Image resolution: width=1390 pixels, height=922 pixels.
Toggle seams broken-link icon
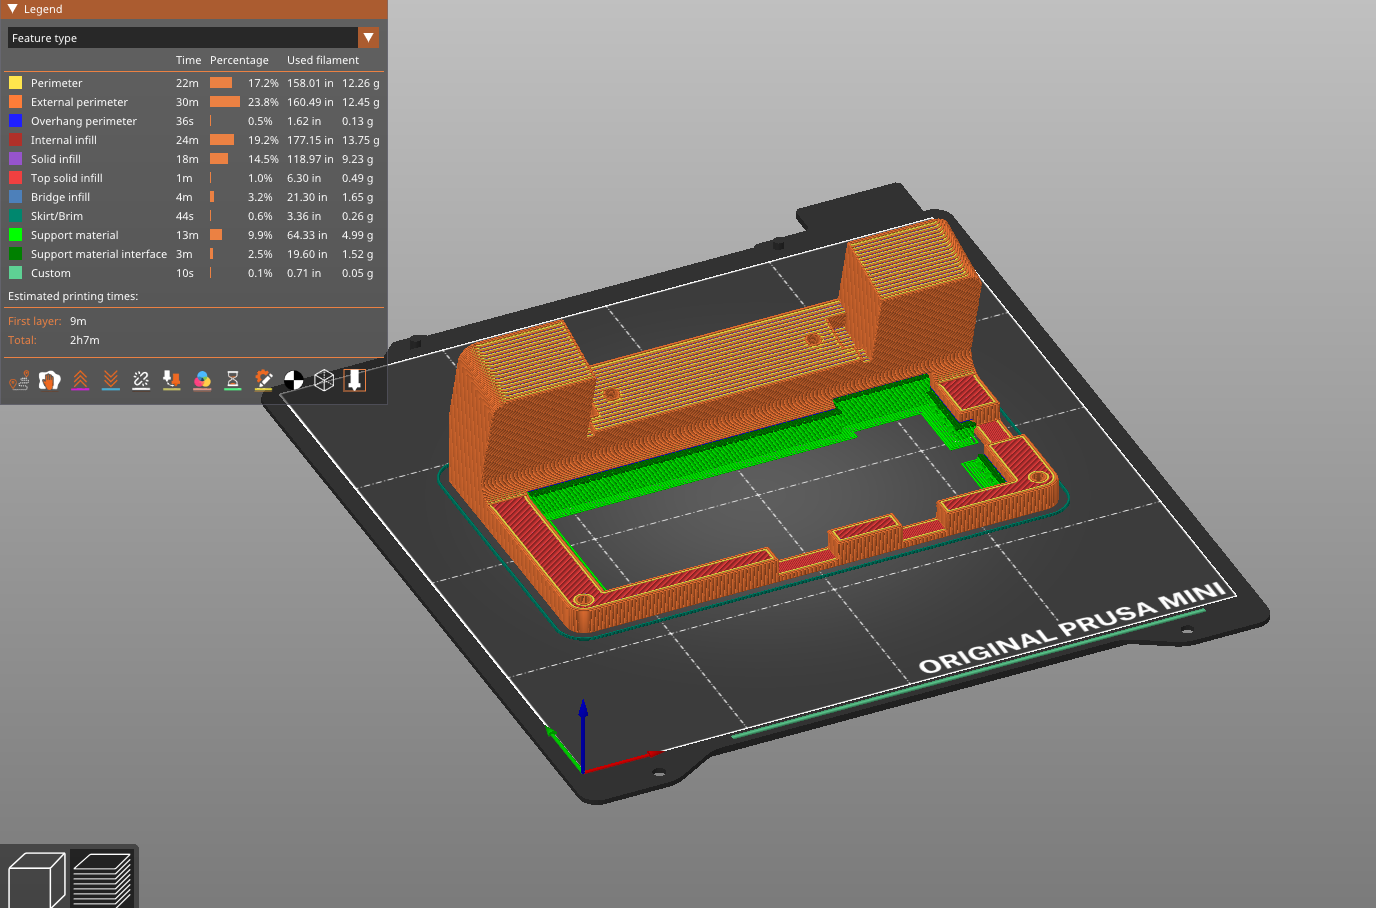click(x=141, y=381)
